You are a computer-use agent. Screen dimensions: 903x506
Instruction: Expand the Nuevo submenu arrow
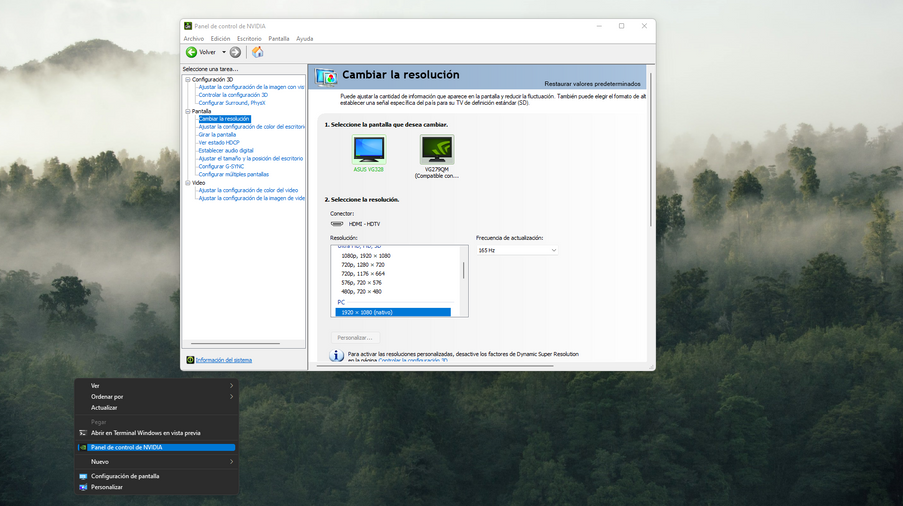(x=232, y=462)
